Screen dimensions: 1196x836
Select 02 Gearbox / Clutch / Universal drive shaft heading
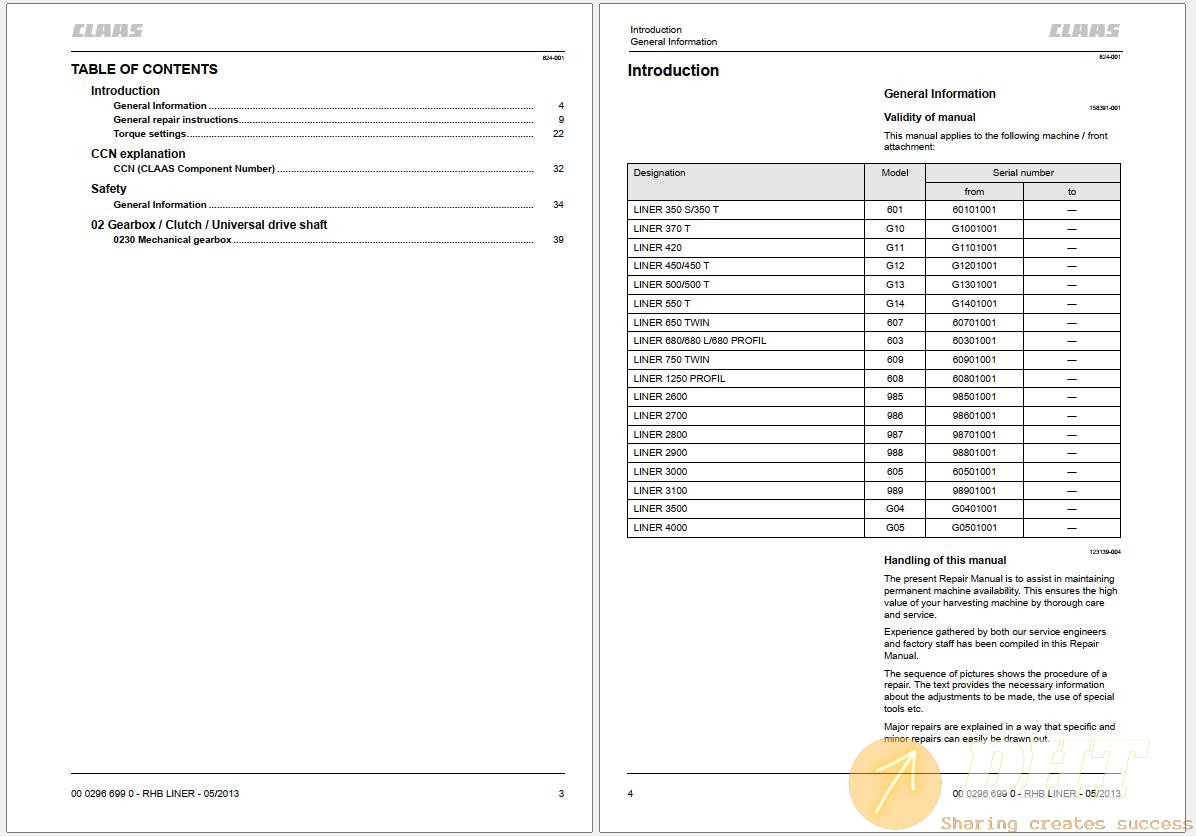[209, 225]
